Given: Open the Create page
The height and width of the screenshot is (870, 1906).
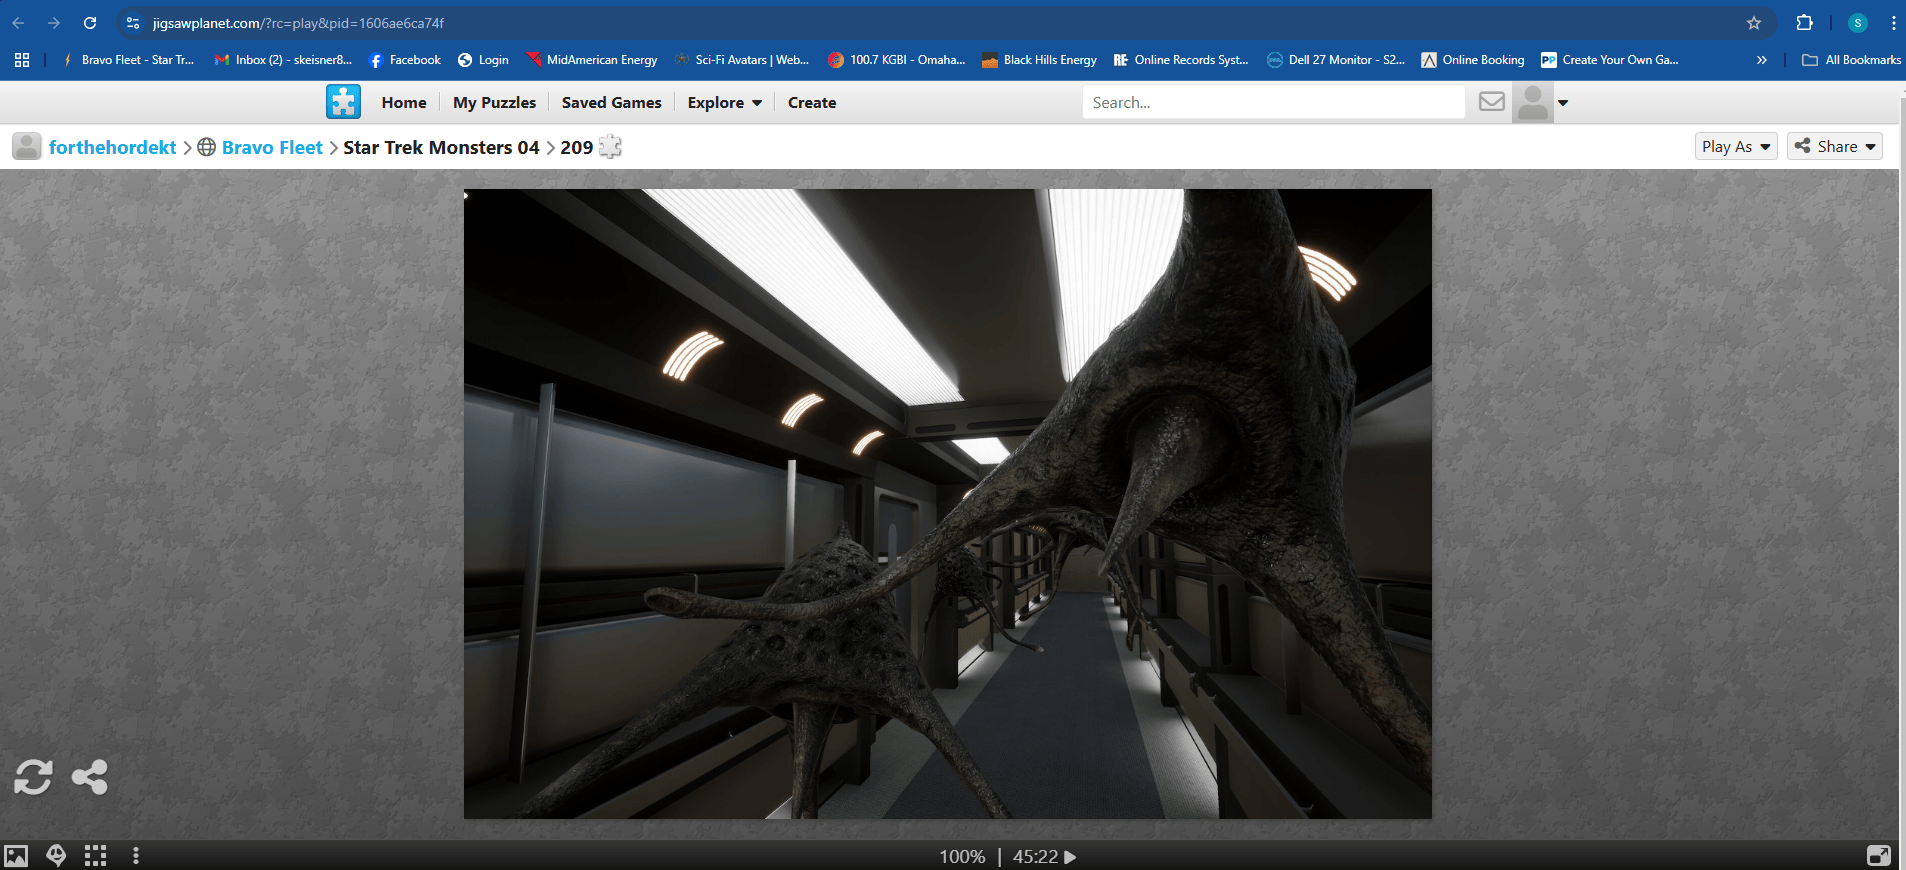Looking at the screenshot, I should coord(812,102).
